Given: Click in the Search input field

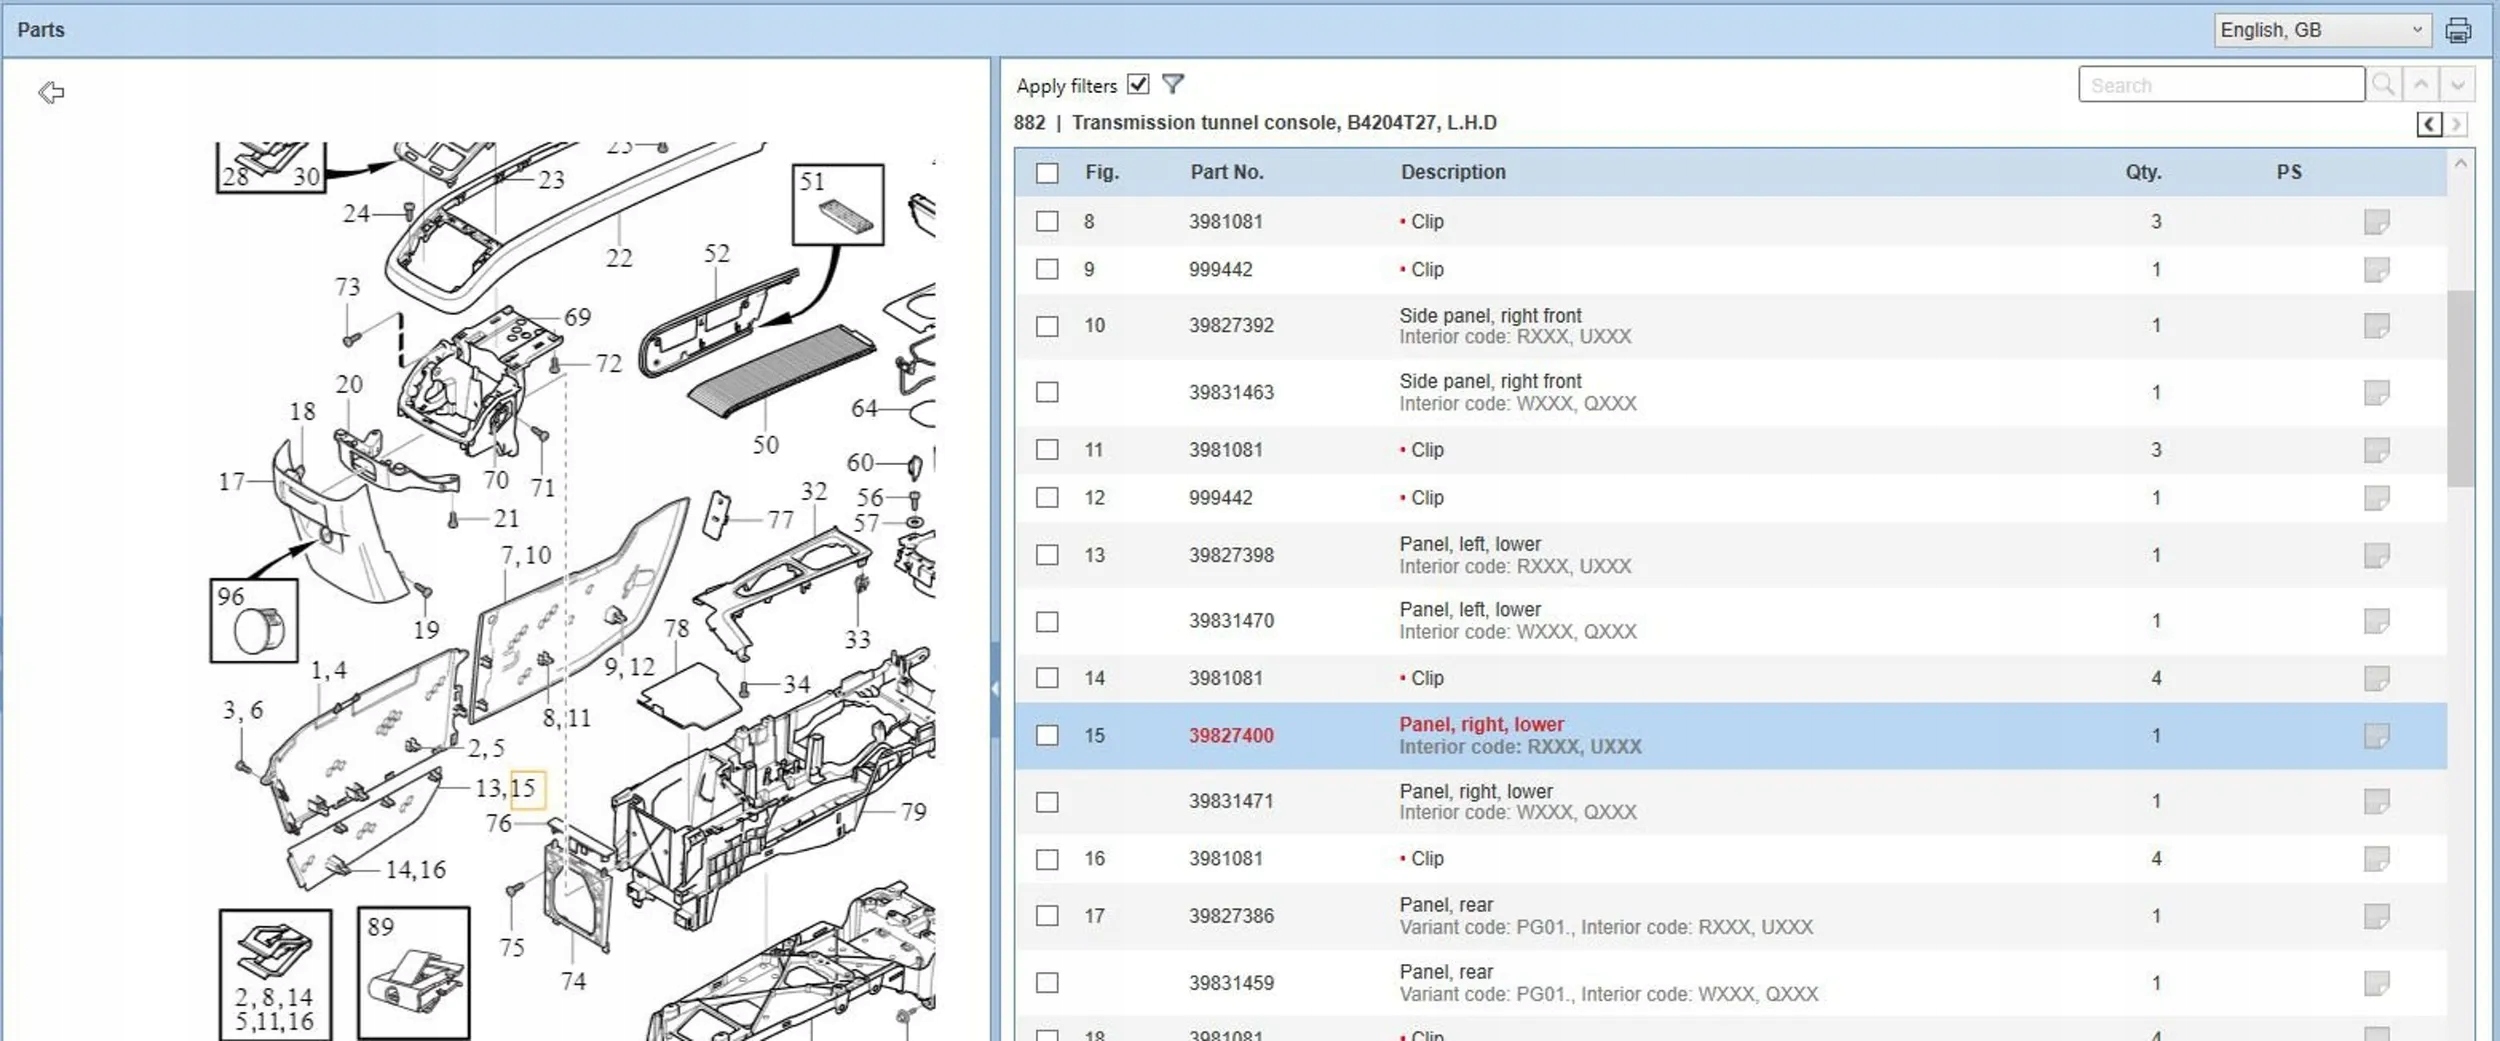Looking at the screenshot, I should tap(2221, 85).
